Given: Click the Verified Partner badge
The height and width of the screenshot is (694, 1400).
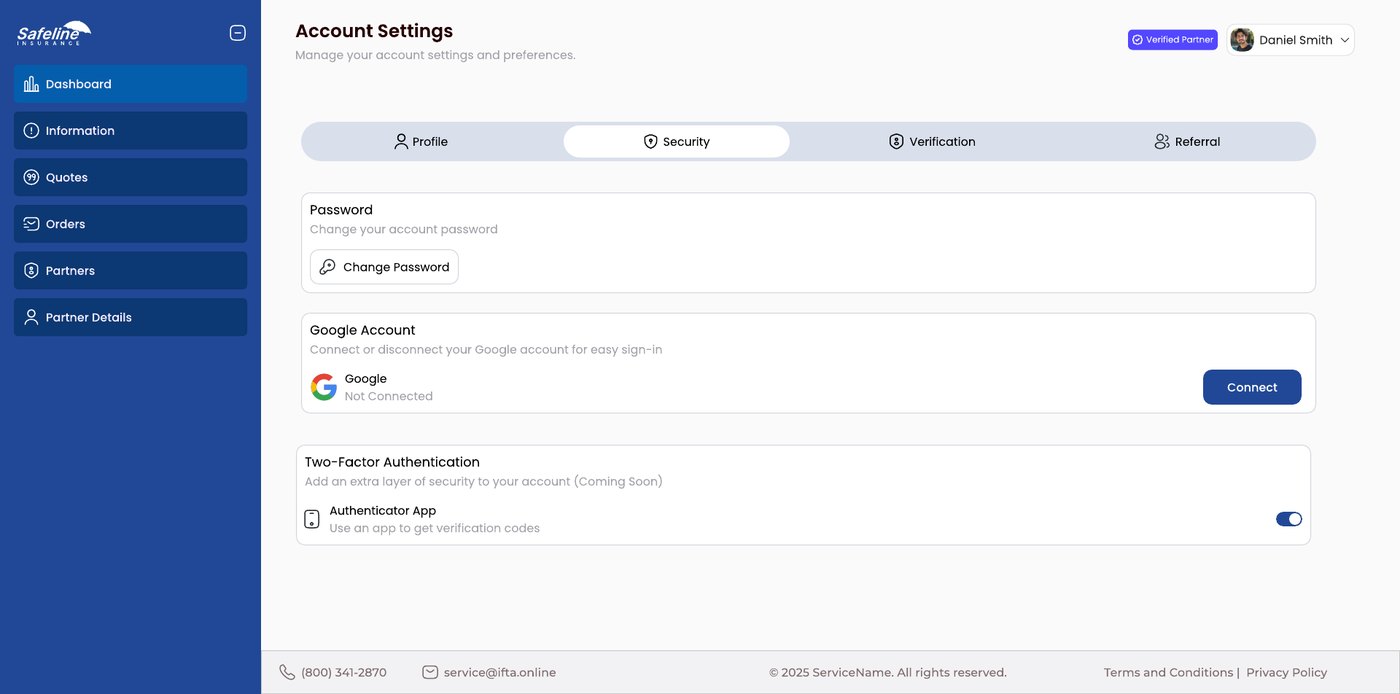Looking at the screenshot, I should click(x=1172, y=40).
